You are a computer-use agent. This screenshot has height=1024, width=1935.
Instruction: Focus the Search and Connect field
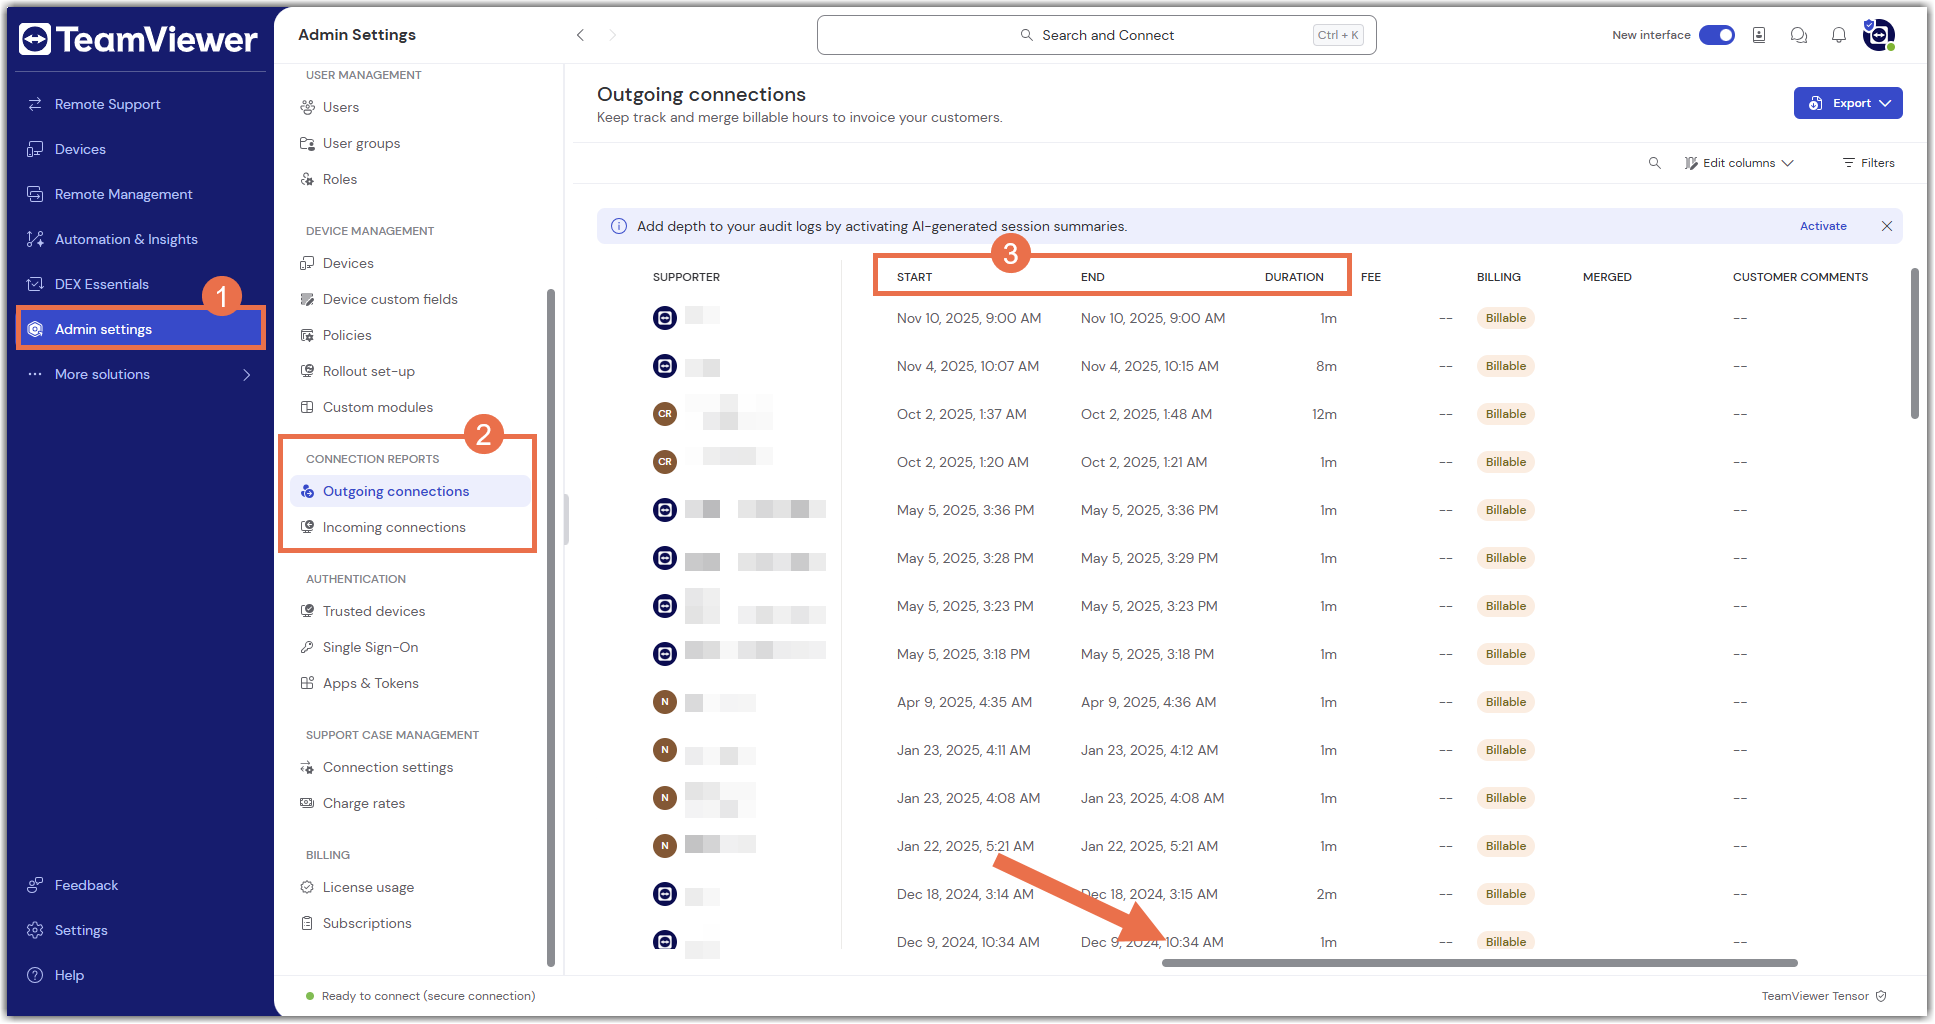click(1096, 35)
